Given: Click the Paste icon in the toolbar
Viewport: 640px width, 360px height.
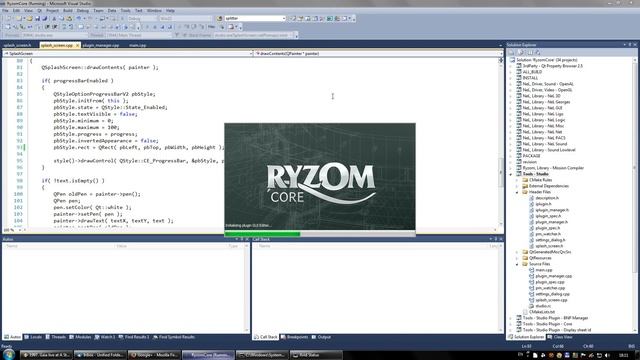Looking at the screenshot, I should click(69, 18).
